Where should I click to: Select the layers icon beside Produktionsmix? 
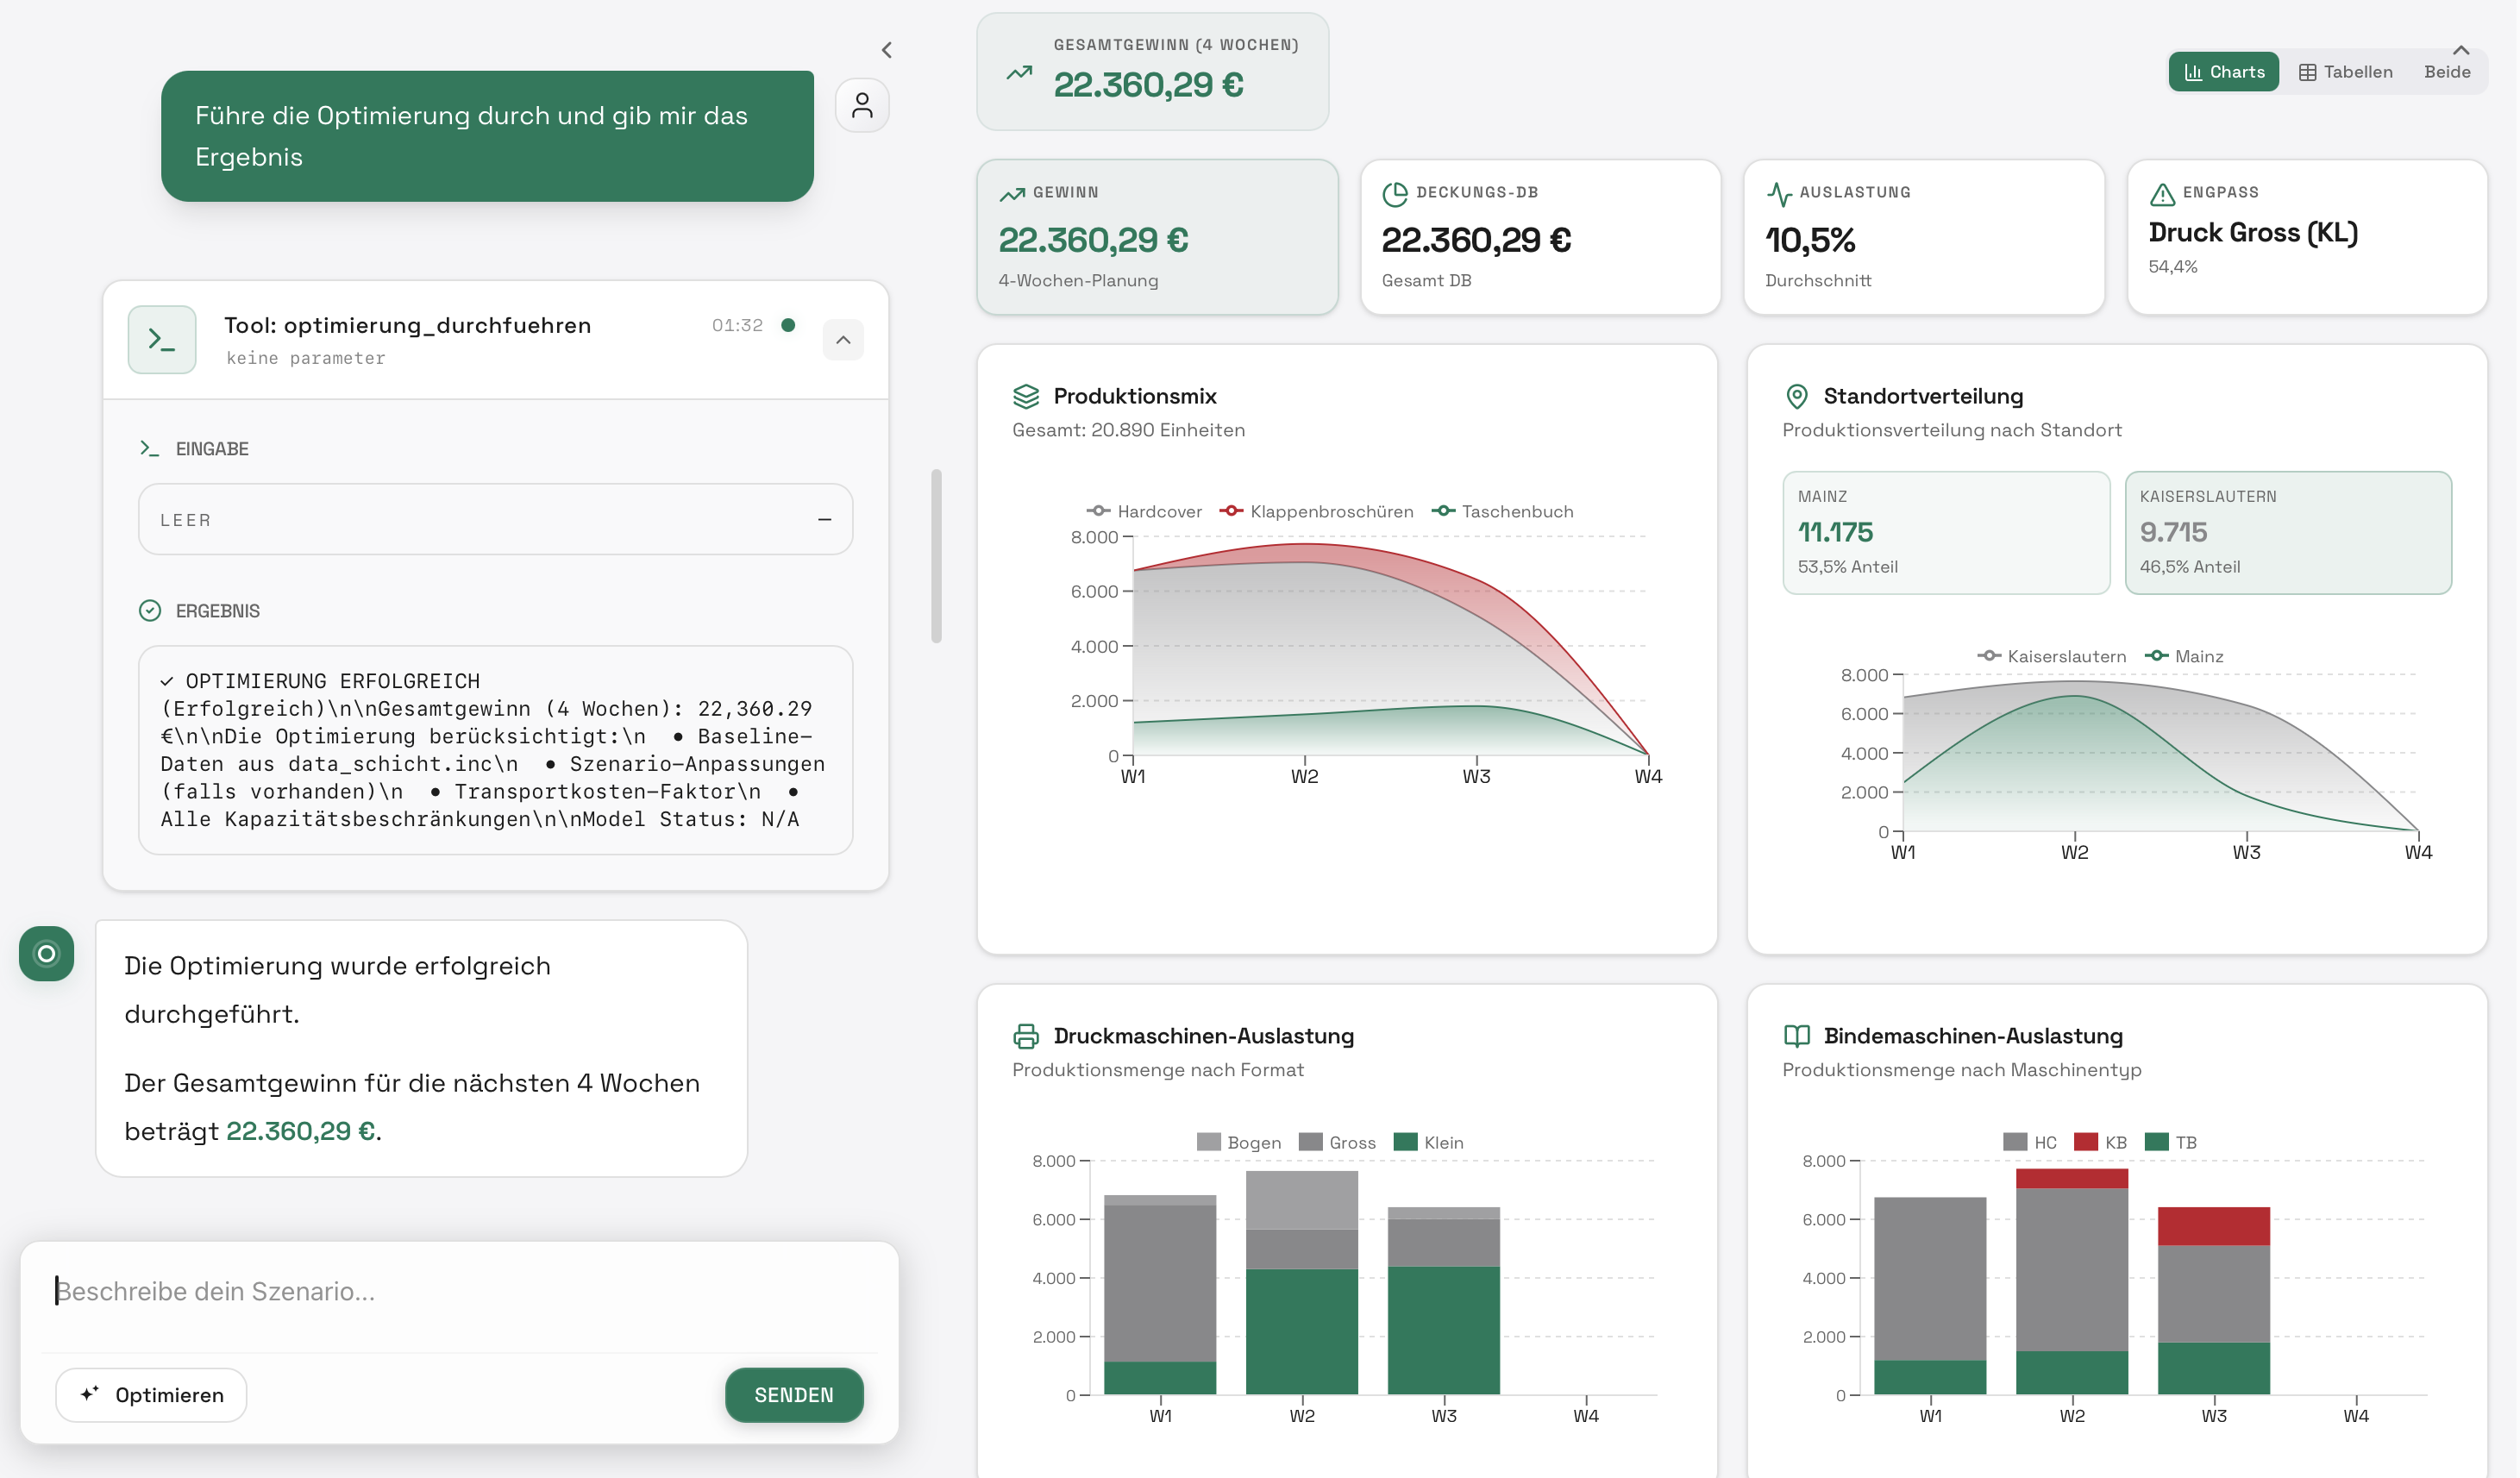[x=1026, y=395]
